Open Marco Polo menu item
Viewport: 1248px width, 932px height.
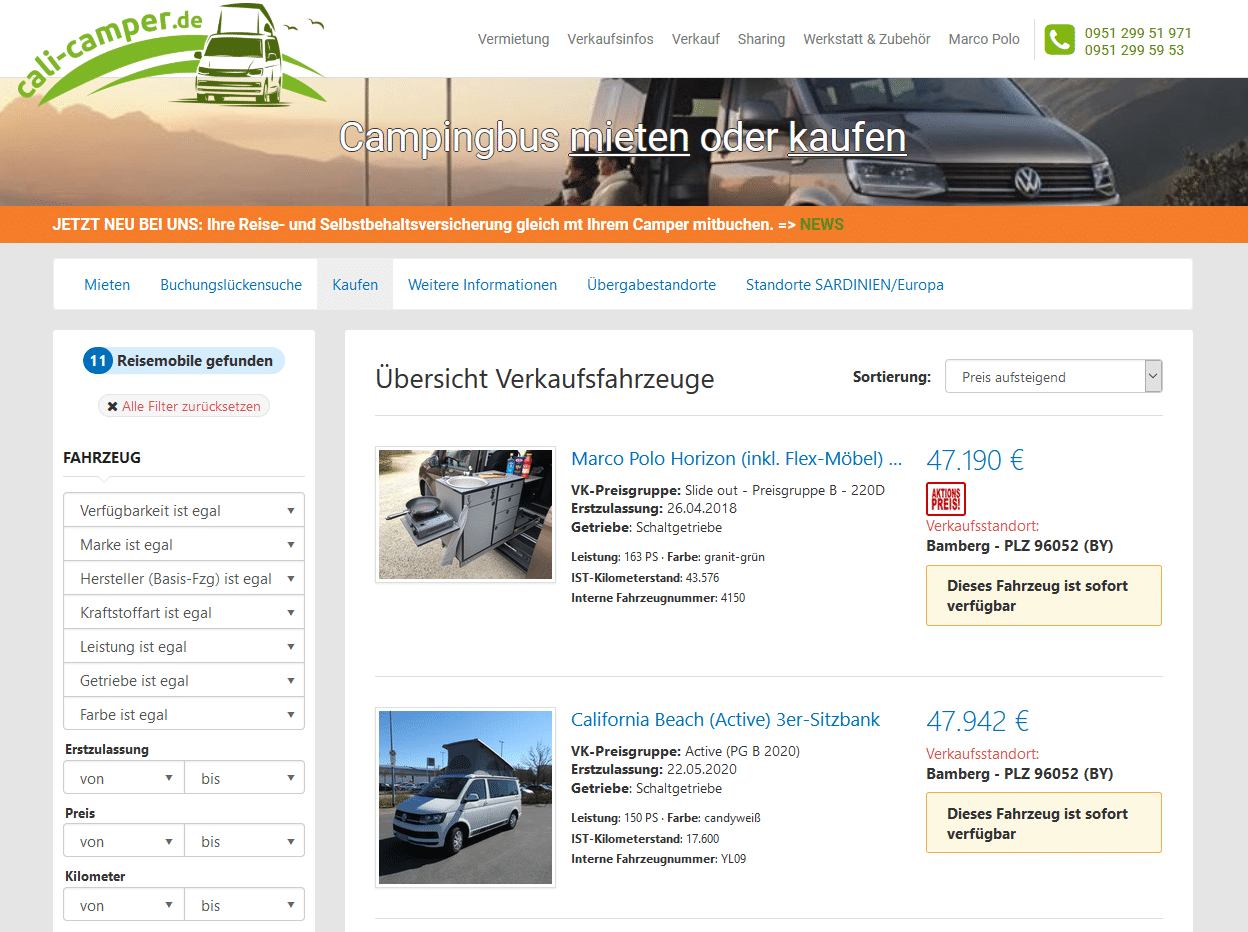pos(984,39)
